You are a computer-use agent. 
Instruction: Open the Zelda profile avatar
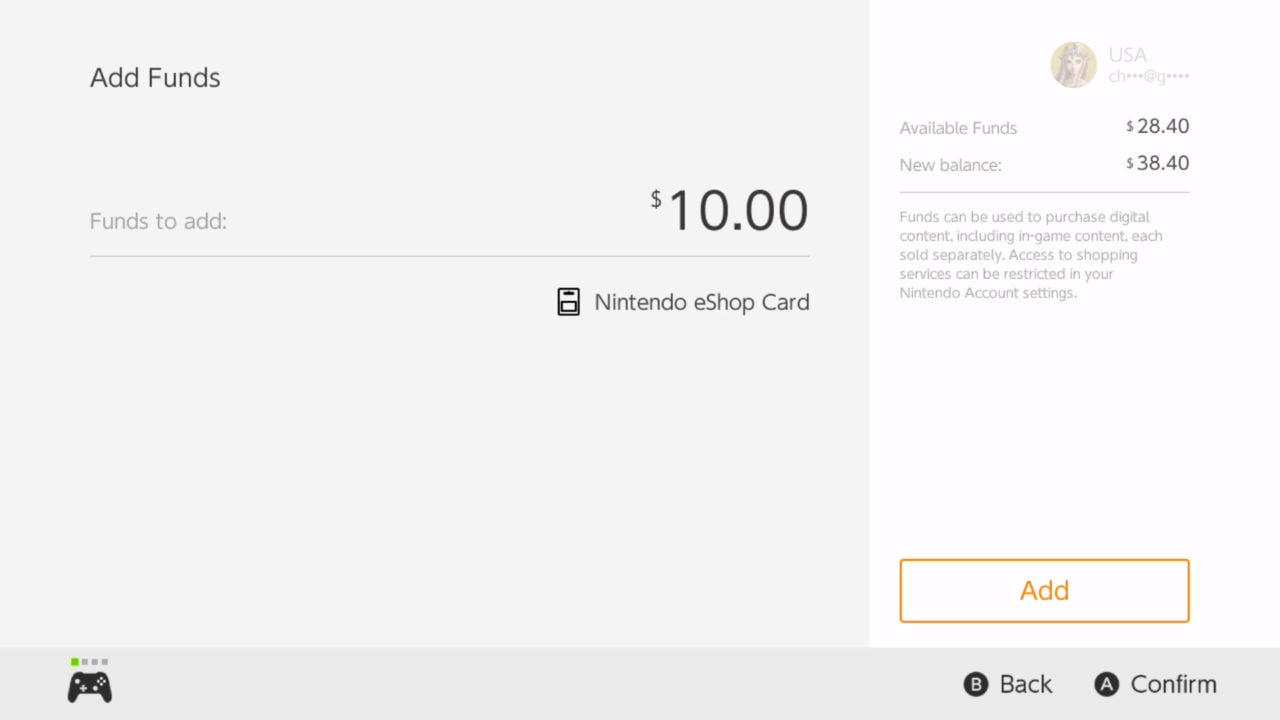pyautogui.click(x=1073, y=64)
